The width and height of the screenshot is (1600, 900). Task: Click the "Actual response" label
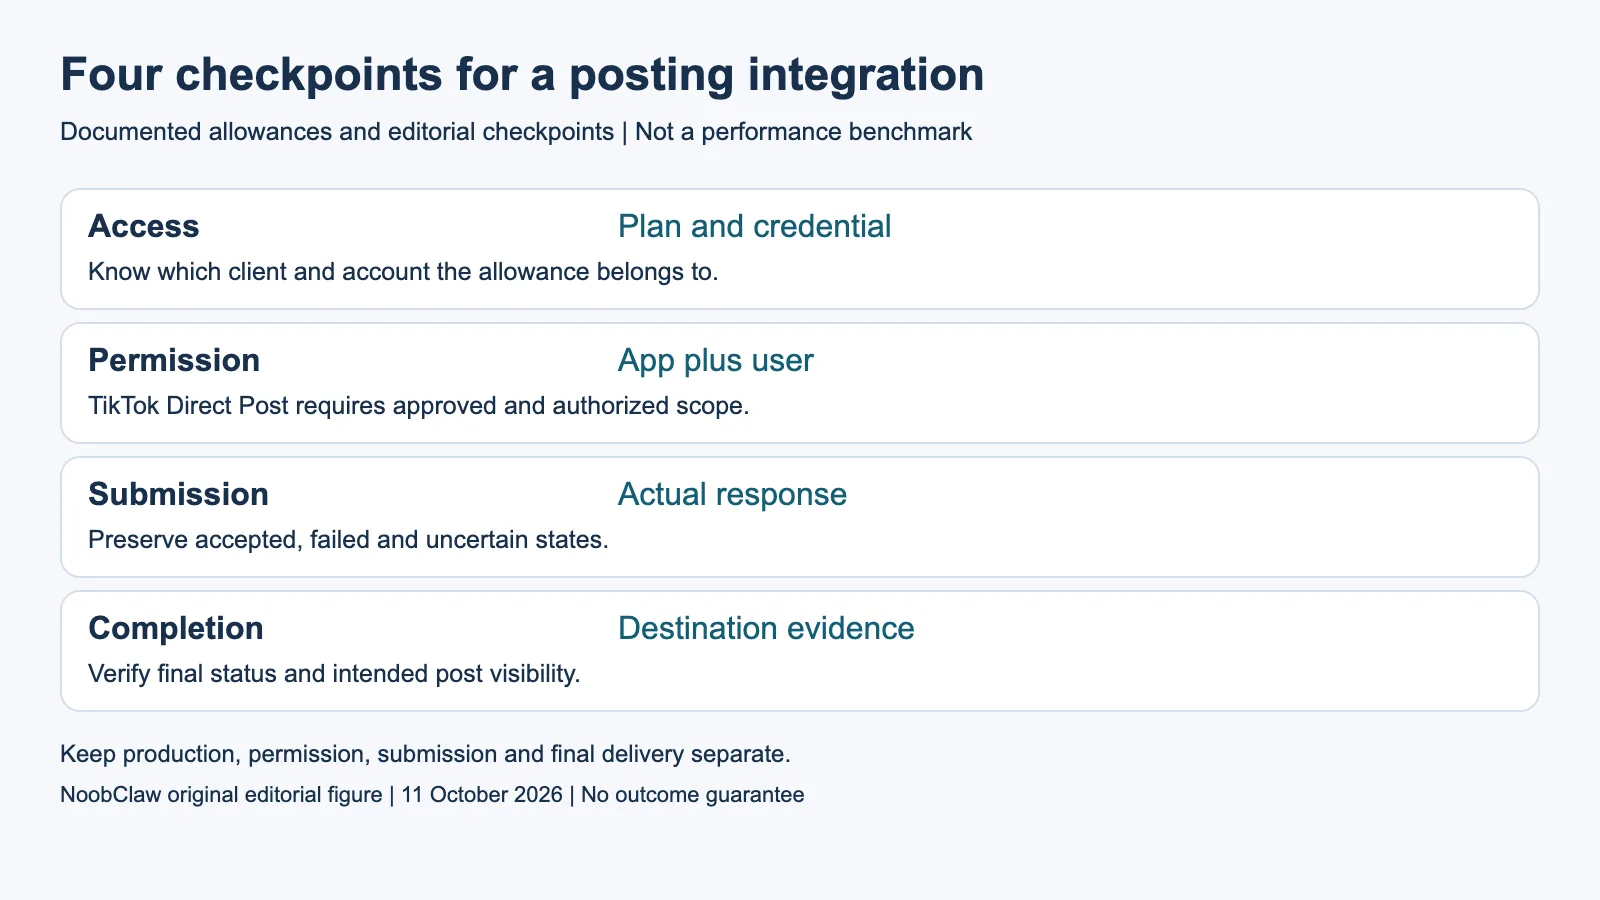pyautogui.click(x=732, y=494)
